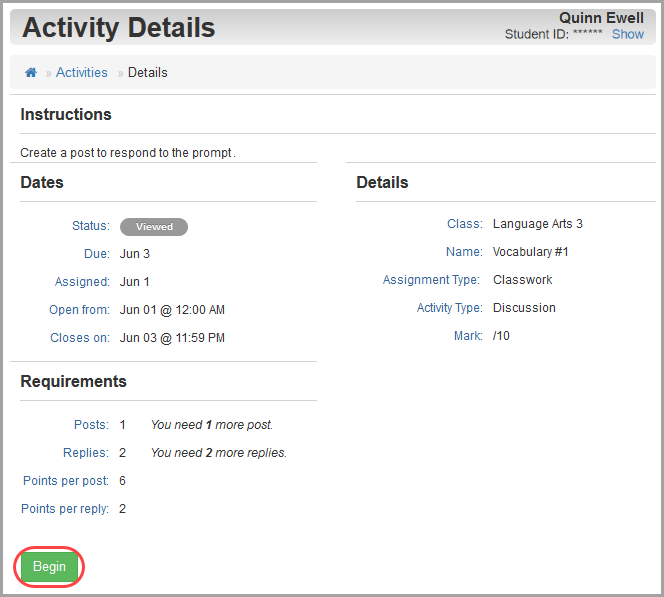Click the Viewed status badge

pos(154,227)
